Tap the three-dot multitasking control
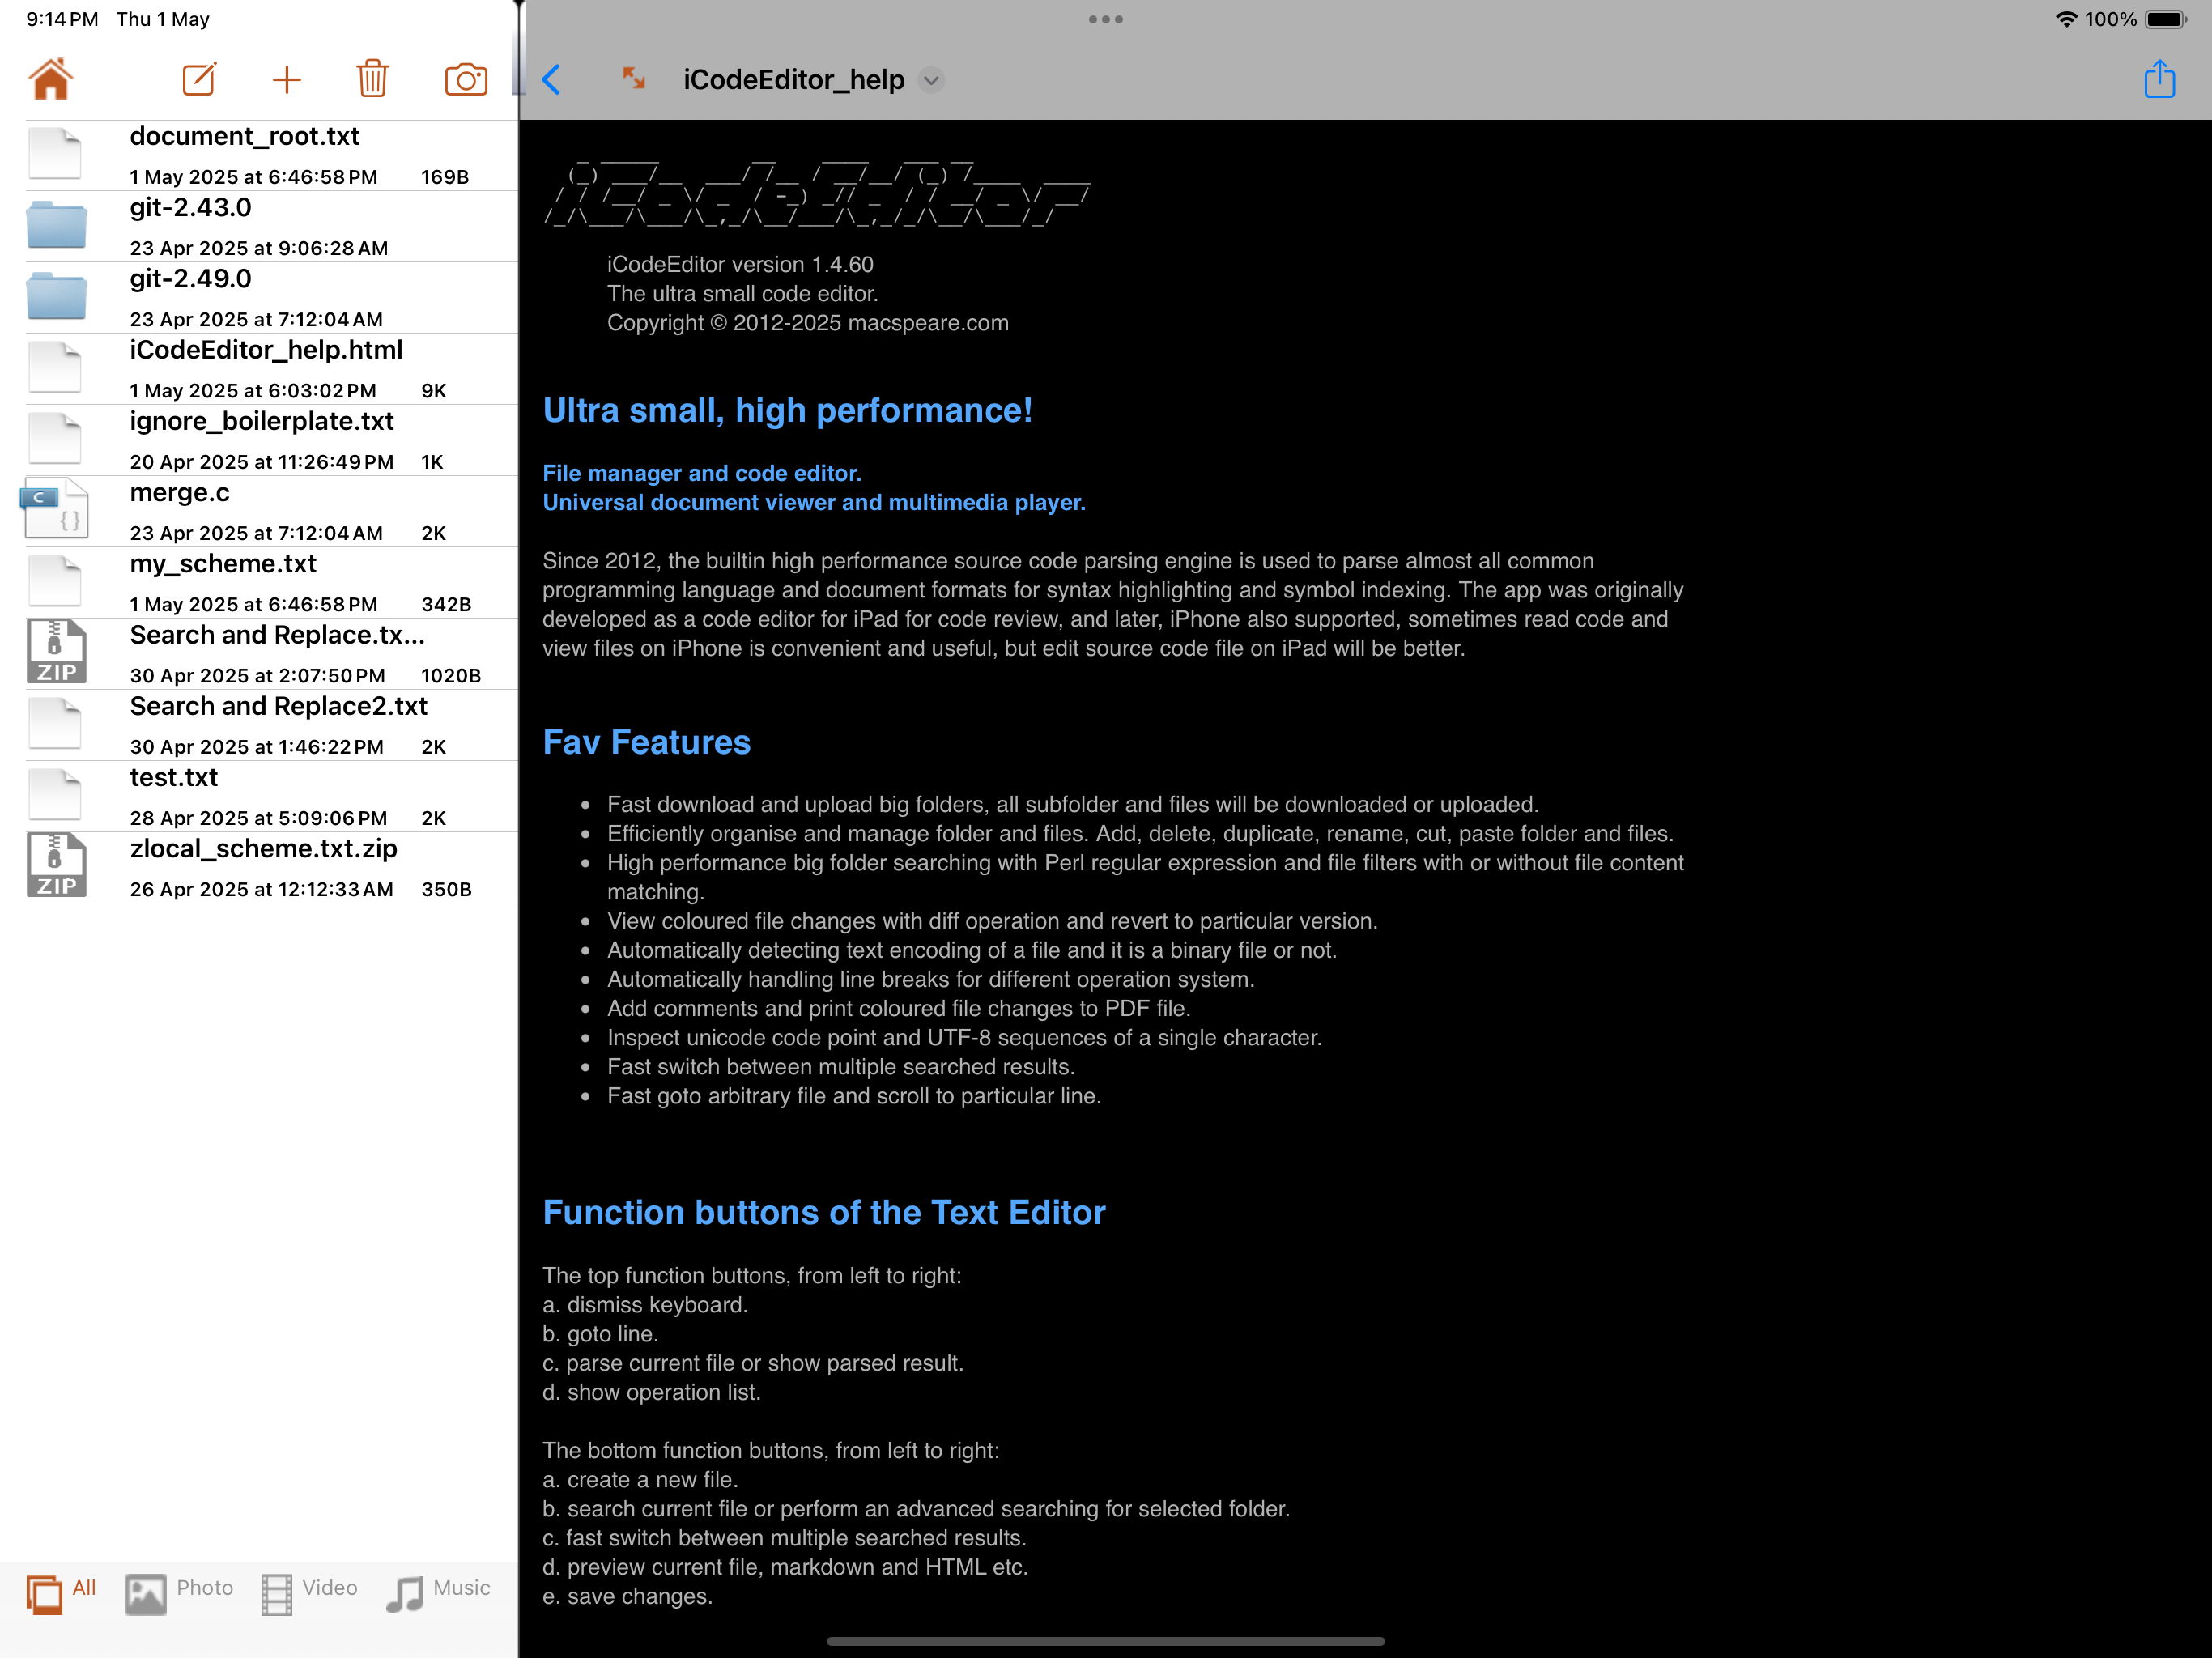Viewport: 2212px width, 1658px height. [1105, 19]
